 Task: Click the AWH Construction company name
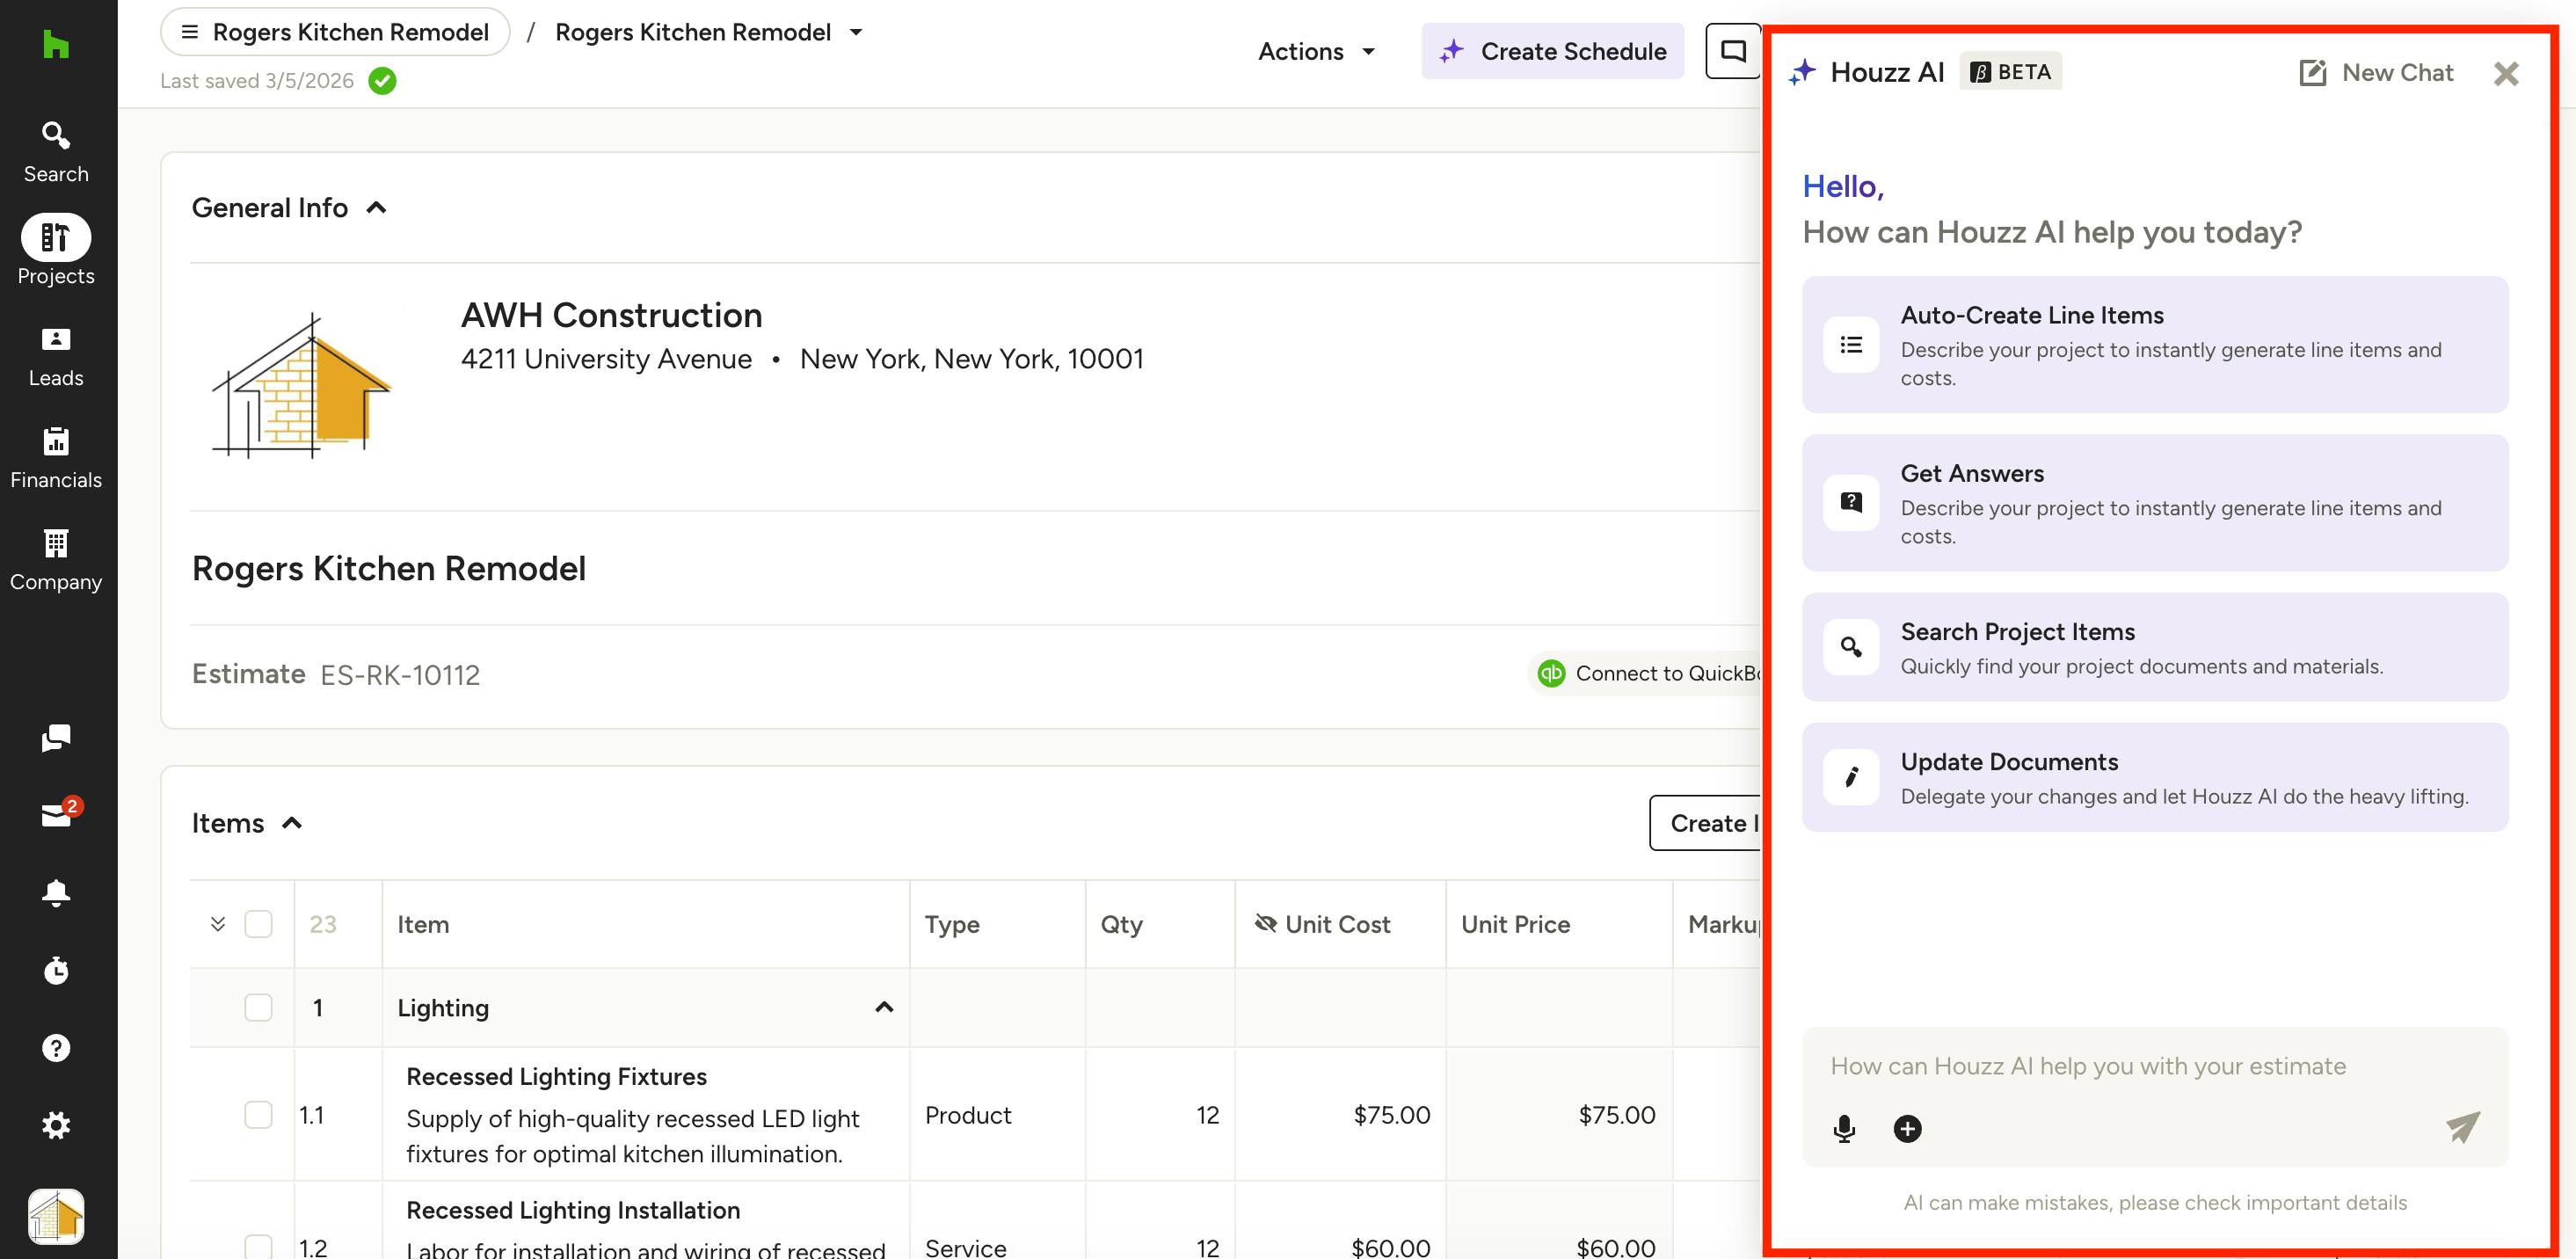click(x=612, y=315)
